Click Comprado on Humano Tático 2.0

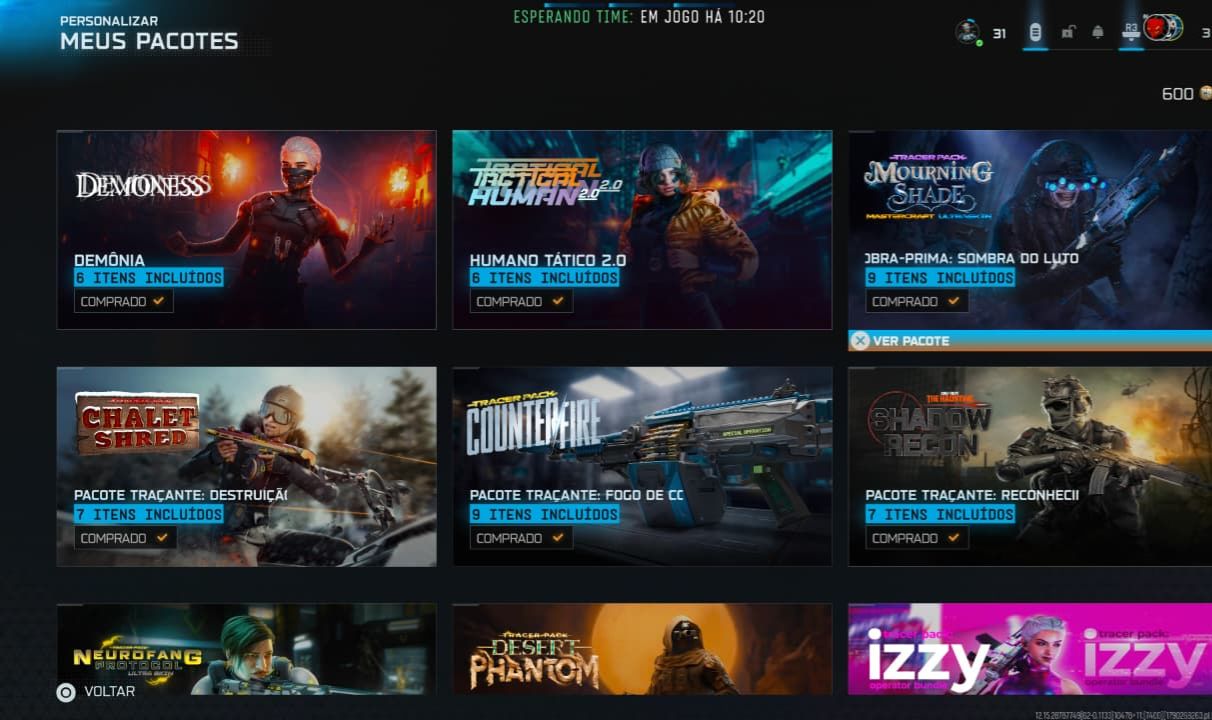click(520, 301)
